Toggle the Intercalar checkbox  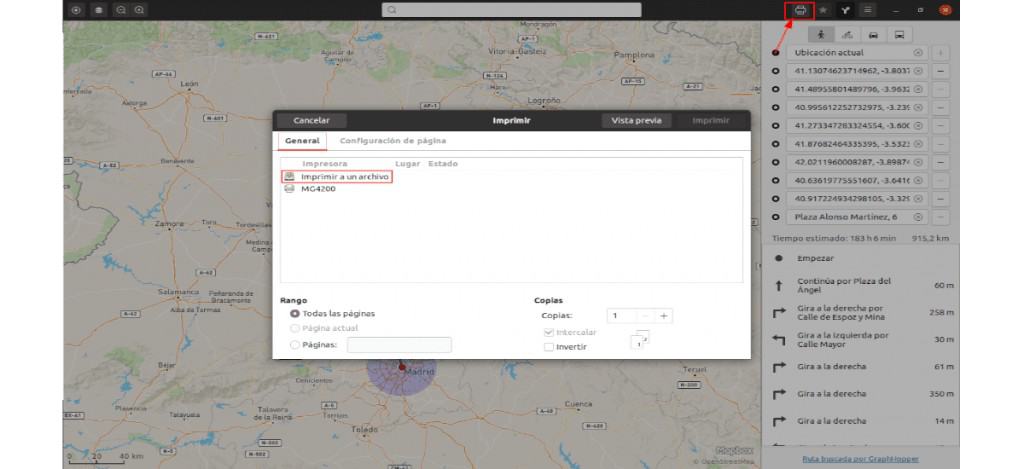(x=549, y=332)
